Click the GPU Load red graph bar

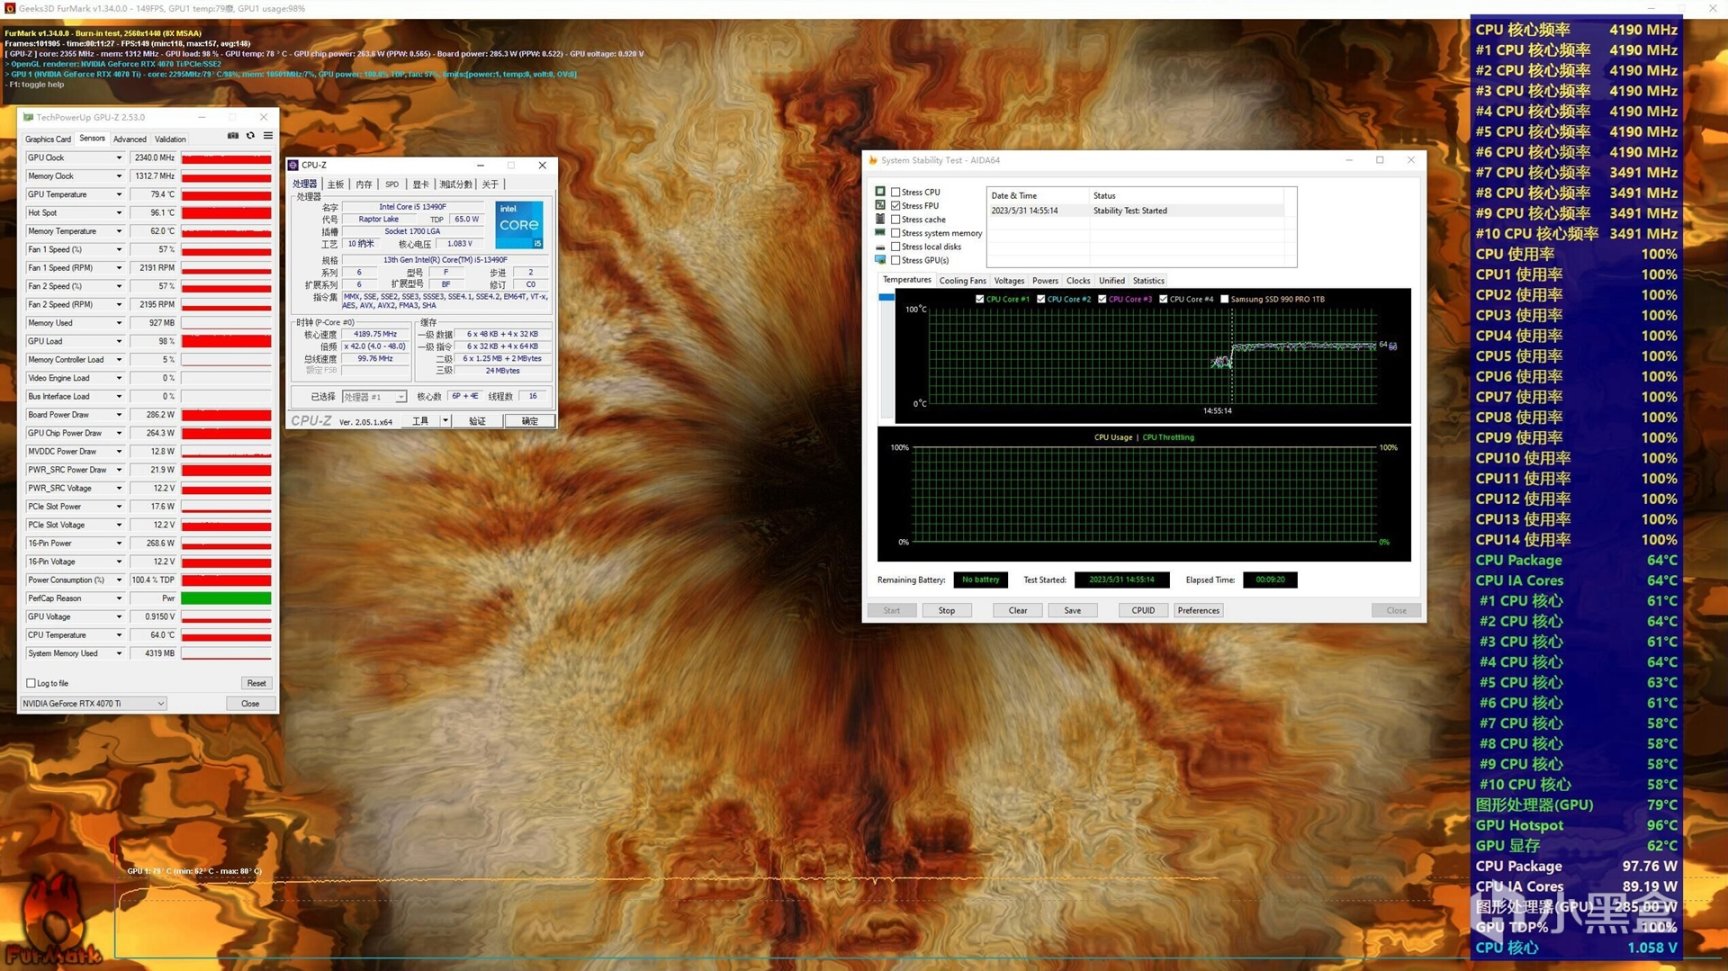point(226,341)
